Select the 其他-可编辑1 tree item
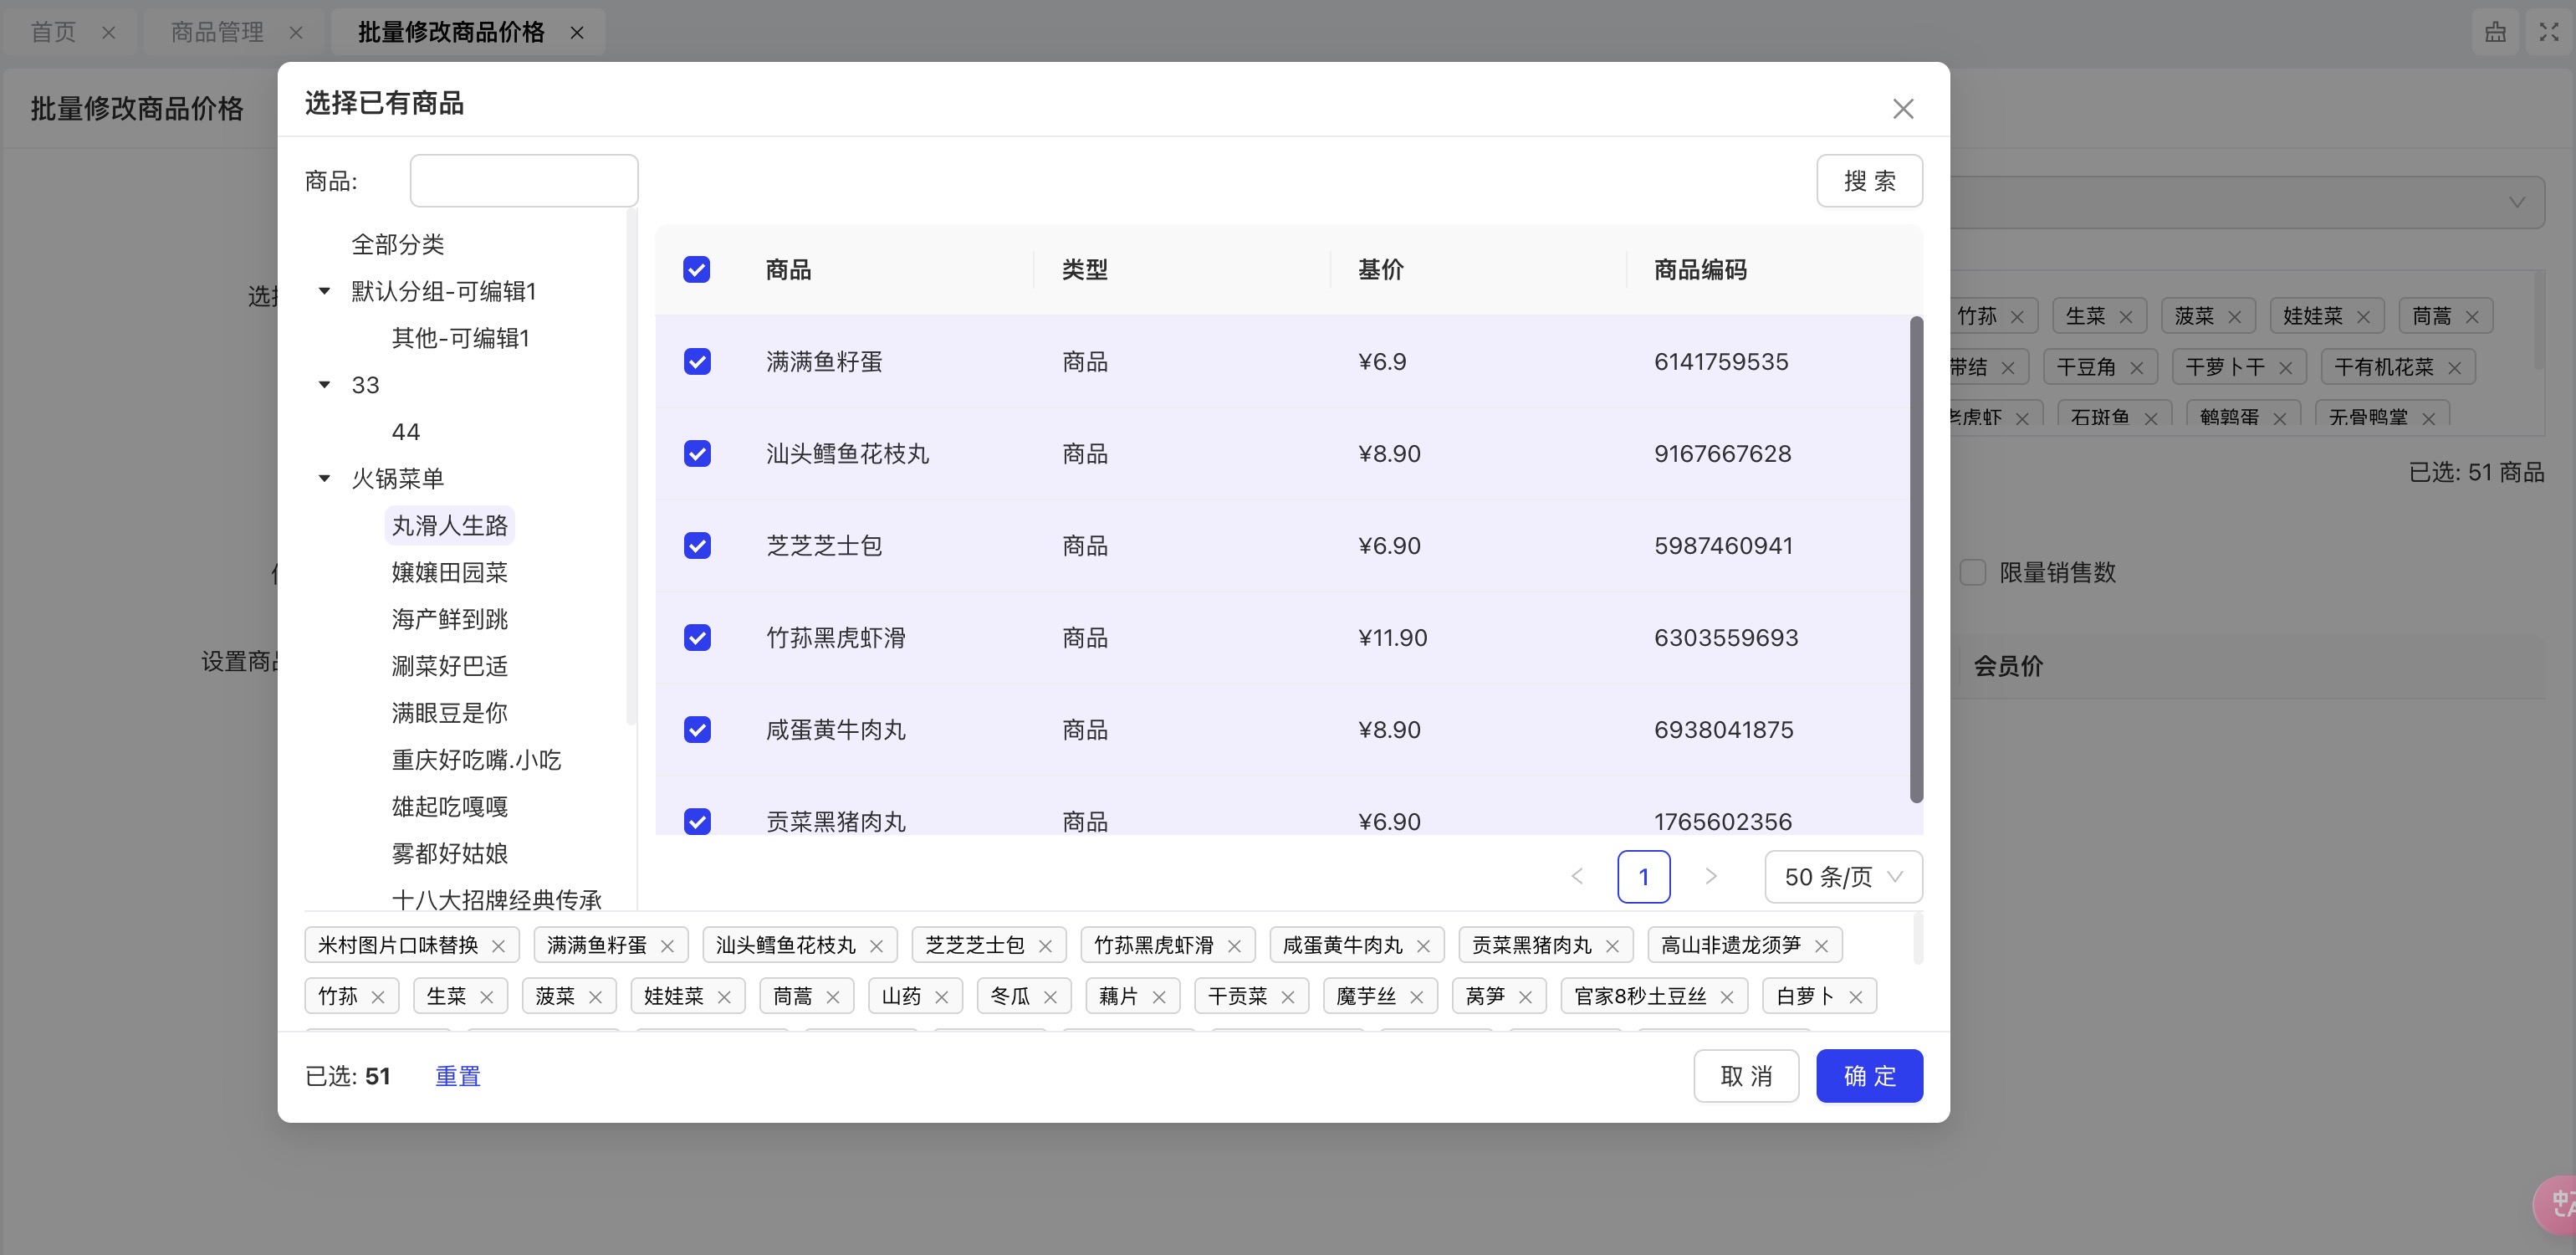2576x1255 pixels. pyautogui.click(x=460, y=338)
